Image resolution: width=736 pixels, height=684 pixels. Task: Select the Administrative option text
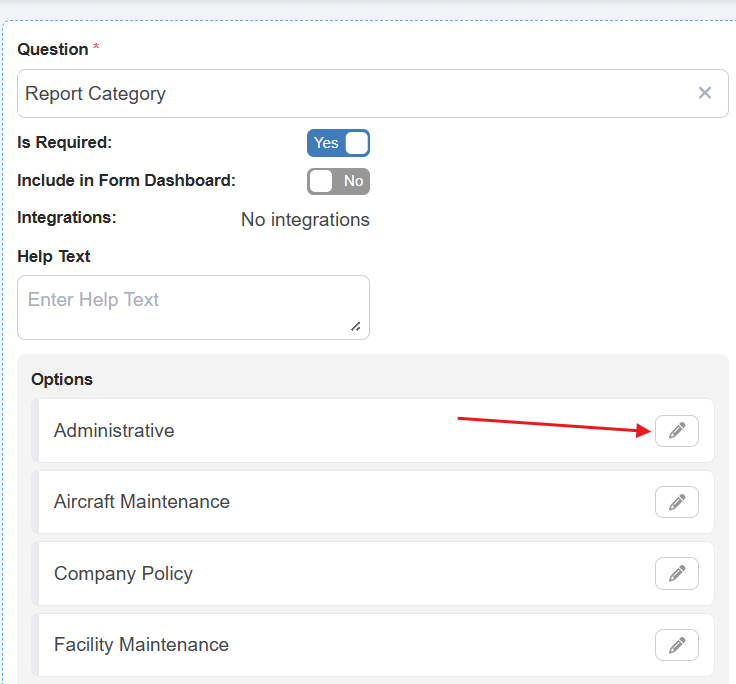(114, 431)
